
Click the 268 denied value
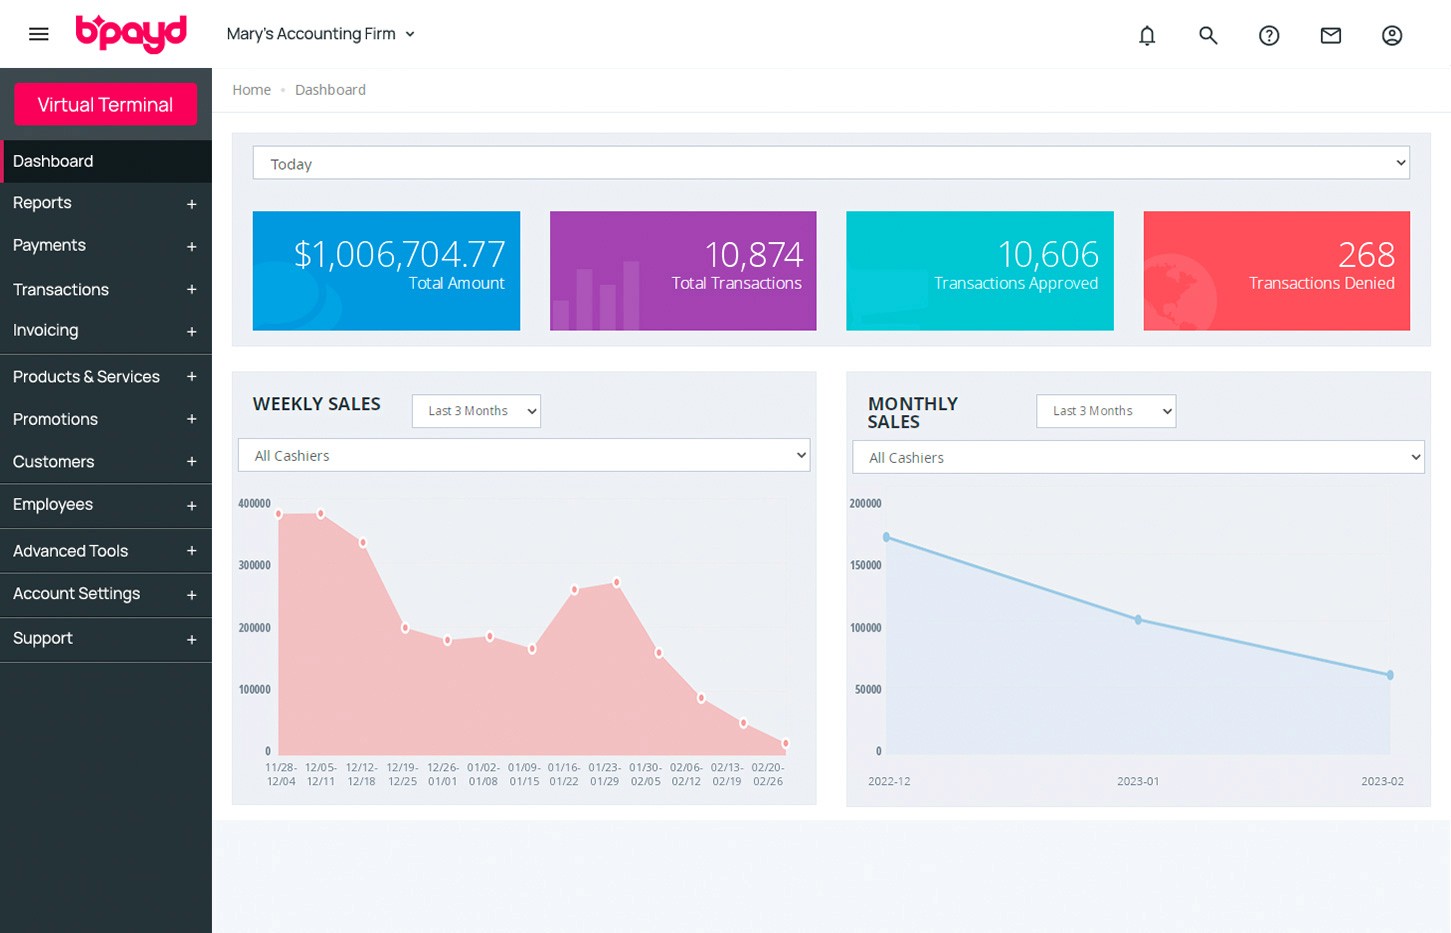[x=1366, y=254]
